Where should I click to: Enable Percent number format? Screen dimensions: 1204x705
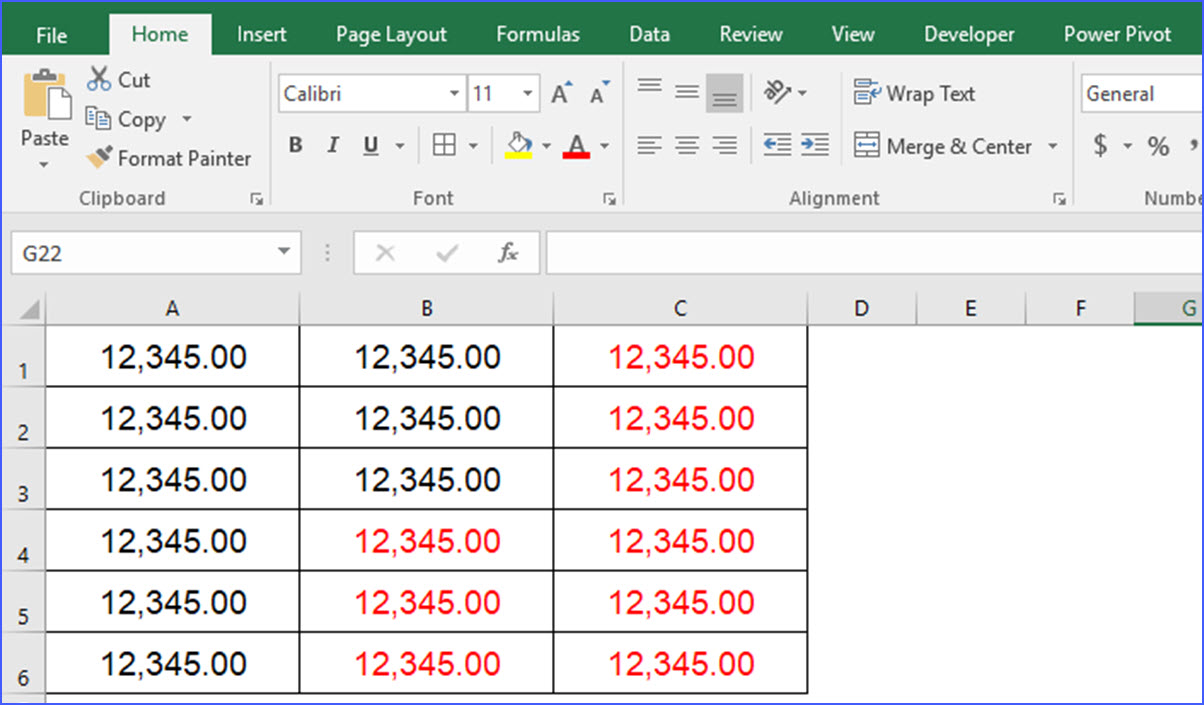[1157, 145]
